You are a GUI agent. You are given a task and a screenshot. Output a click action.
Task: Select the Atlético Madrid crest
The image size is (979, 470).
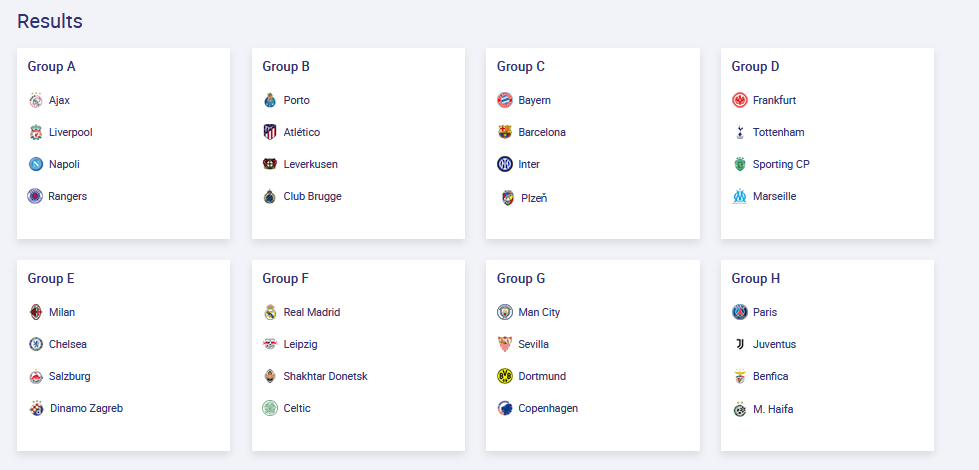270,132
